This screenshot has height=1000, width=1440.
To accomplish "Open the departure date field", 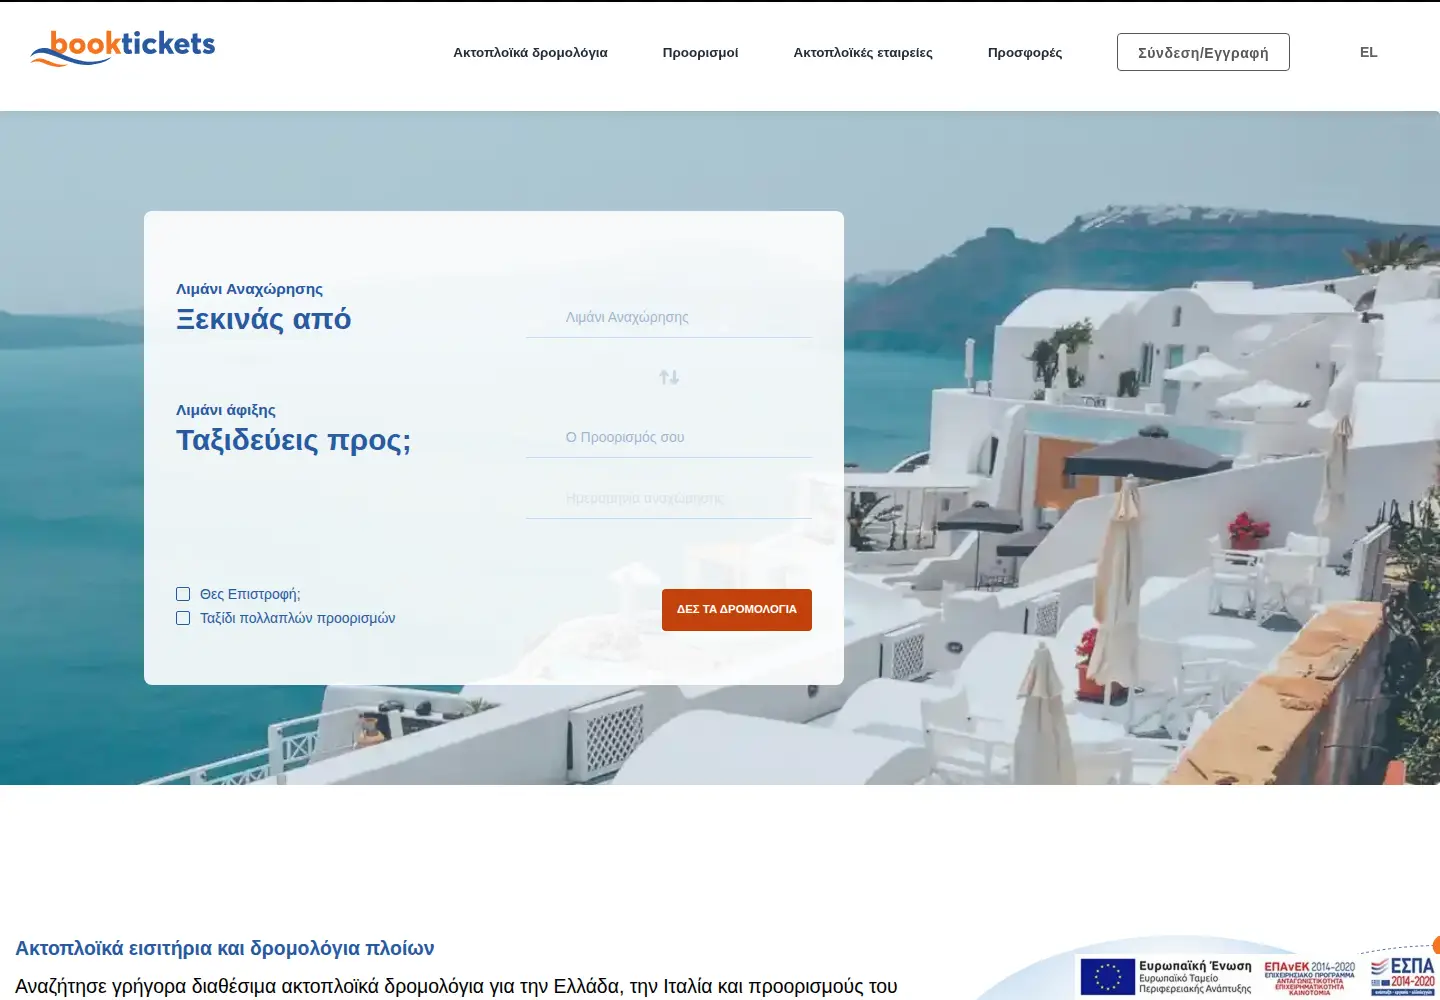I will point(669,498).
